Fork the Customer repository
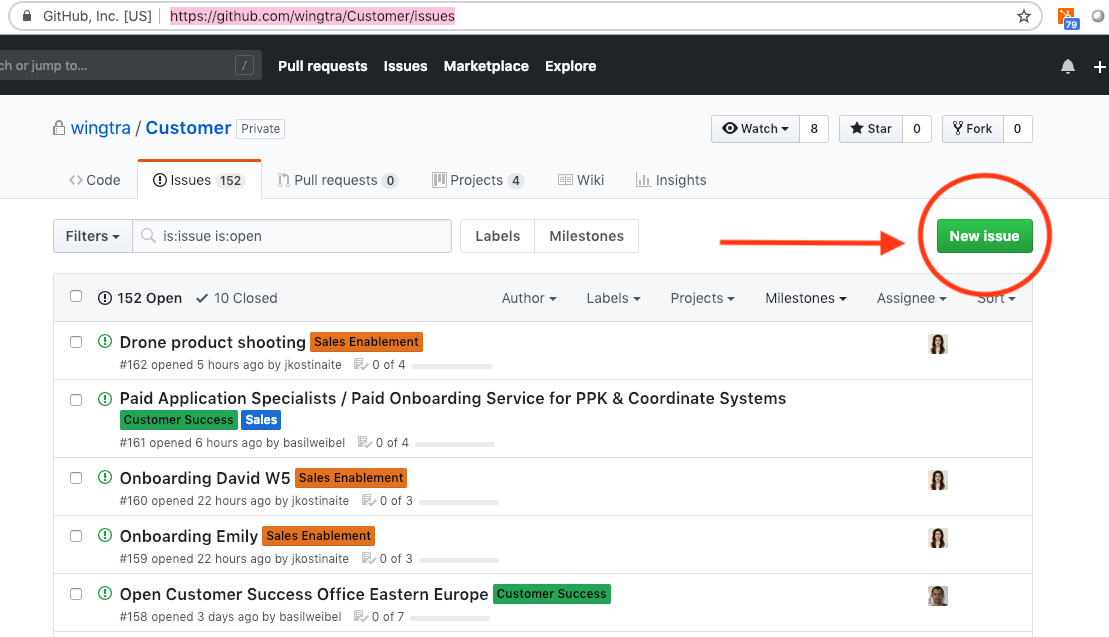 972,128
